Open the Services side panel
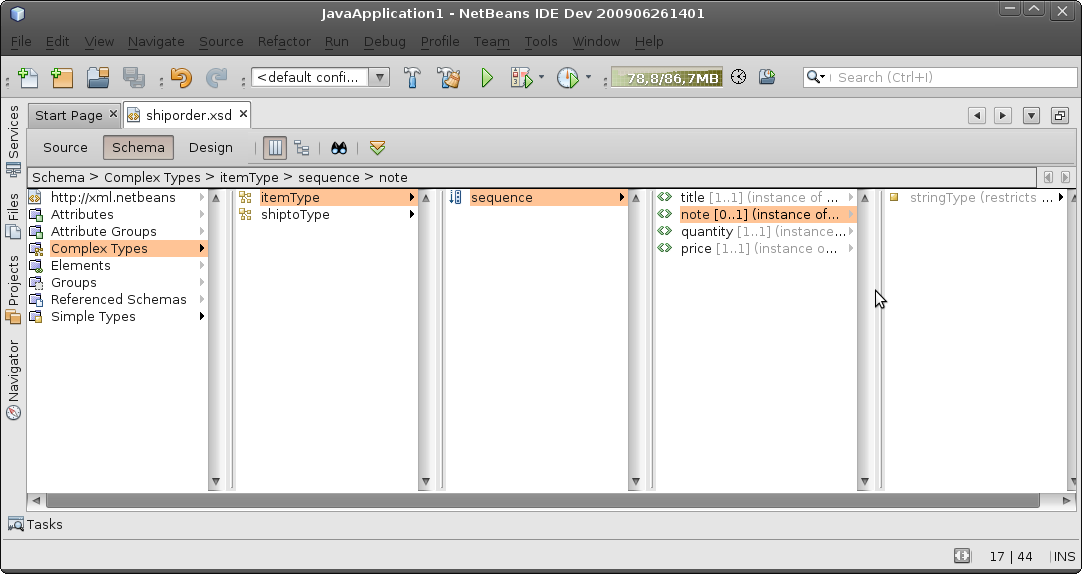The width and height of the screenshot is (1082, 574). 13,141
